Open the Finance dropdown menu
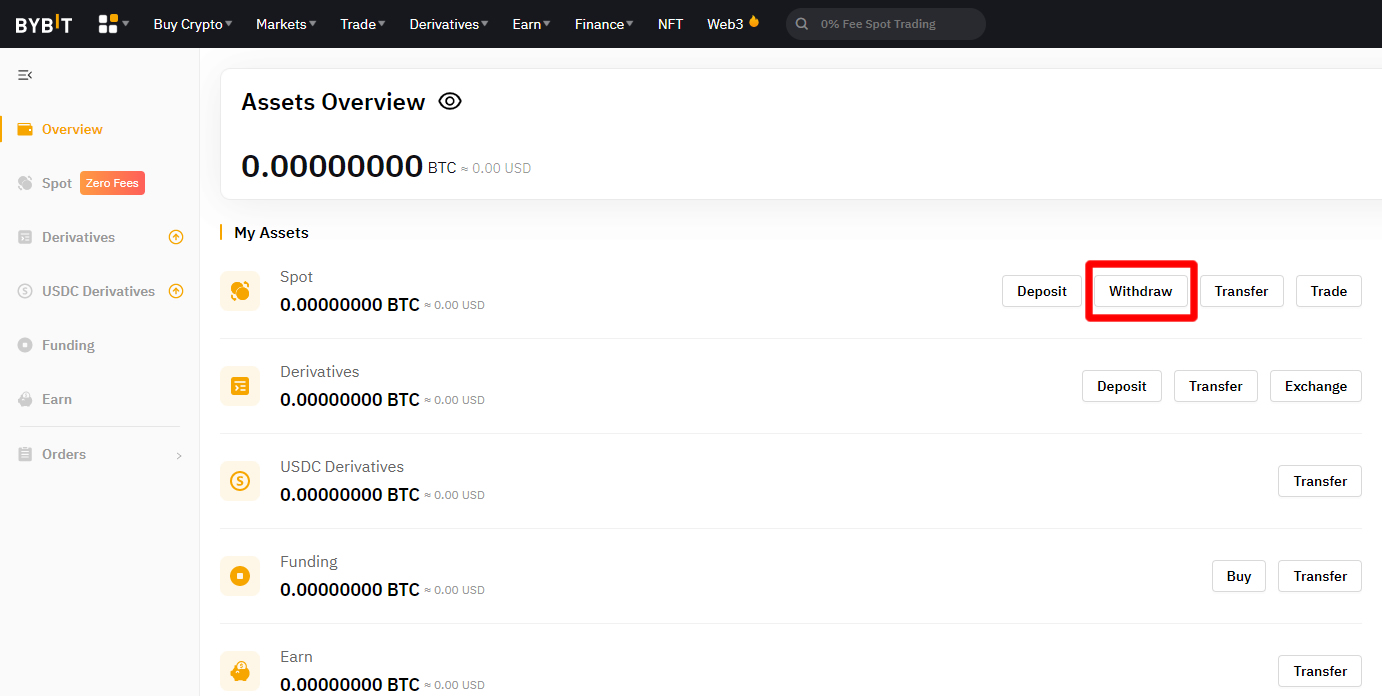This screenshot has width=1382, height=696. [x=602, y=23]
